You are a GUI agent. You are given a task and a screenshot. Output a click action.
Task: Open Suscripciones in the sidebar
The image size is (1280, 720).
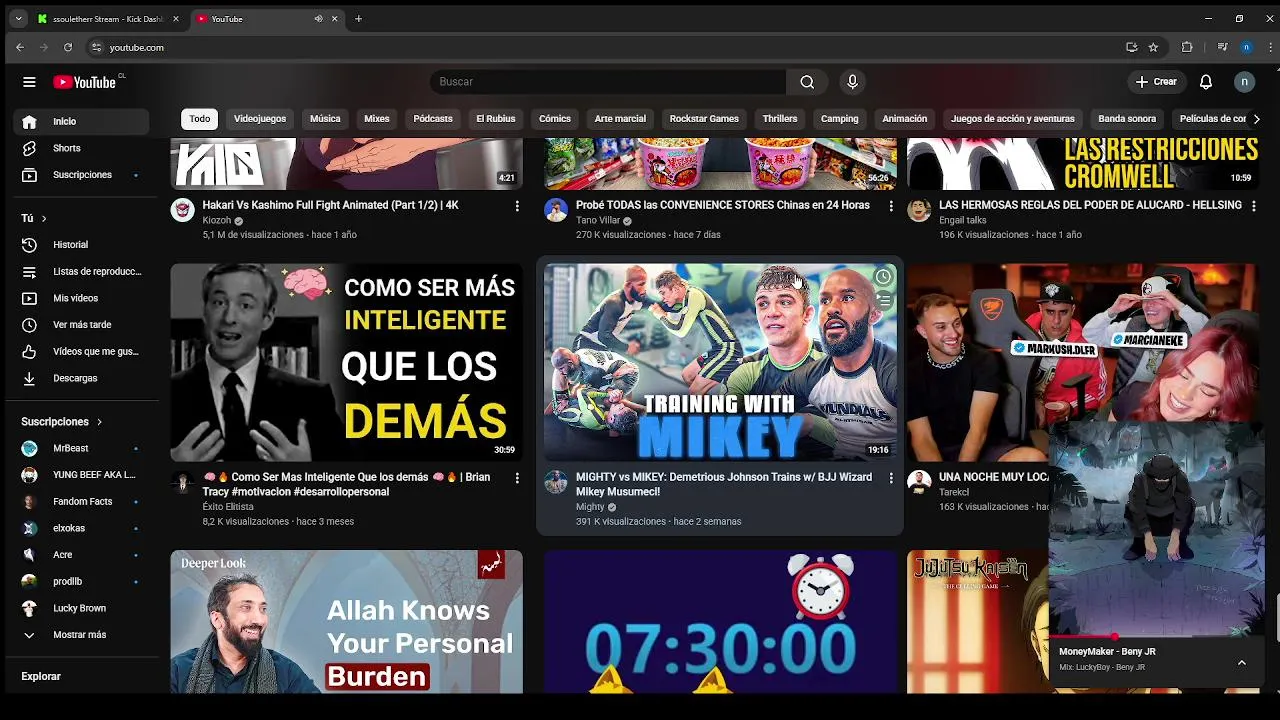pyautogui.click(x=80, y=175)
